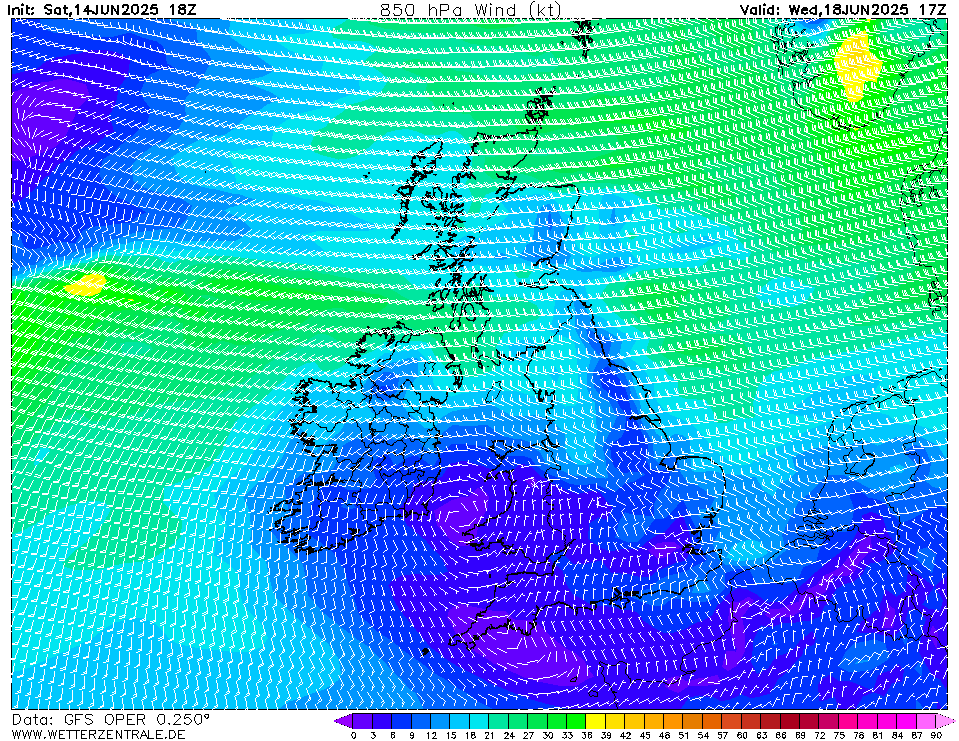Click the '75' label on the wind scale

(x=840, y=735)
